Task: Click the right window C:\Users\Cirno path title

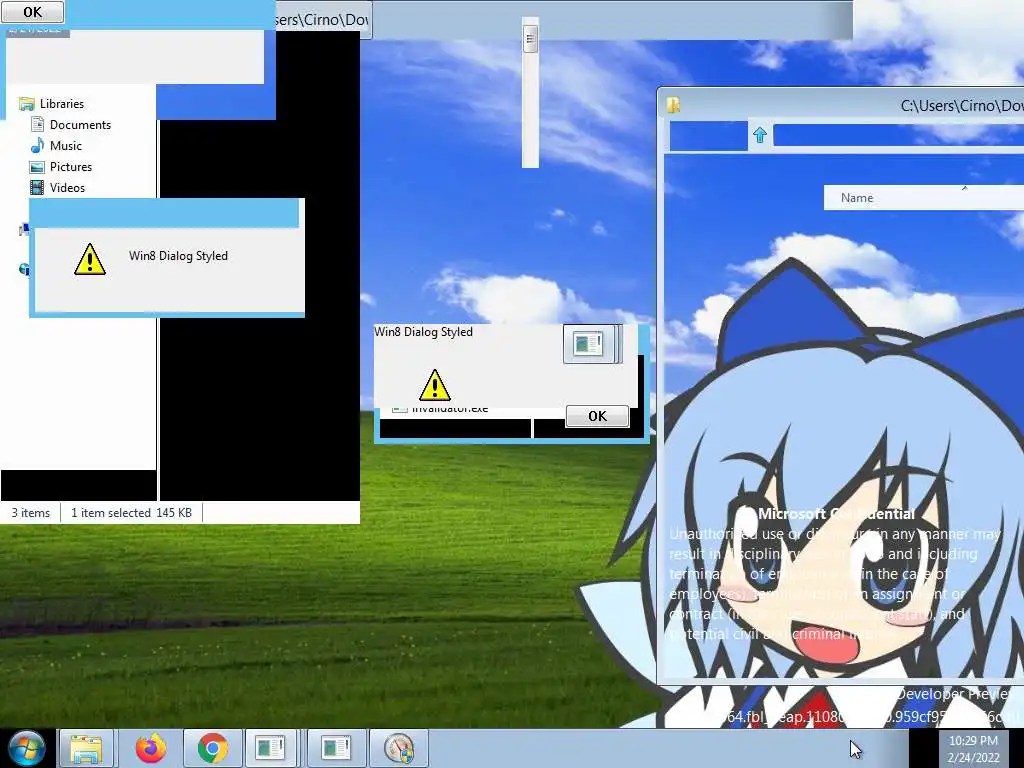Action: [x=961, y=105]
